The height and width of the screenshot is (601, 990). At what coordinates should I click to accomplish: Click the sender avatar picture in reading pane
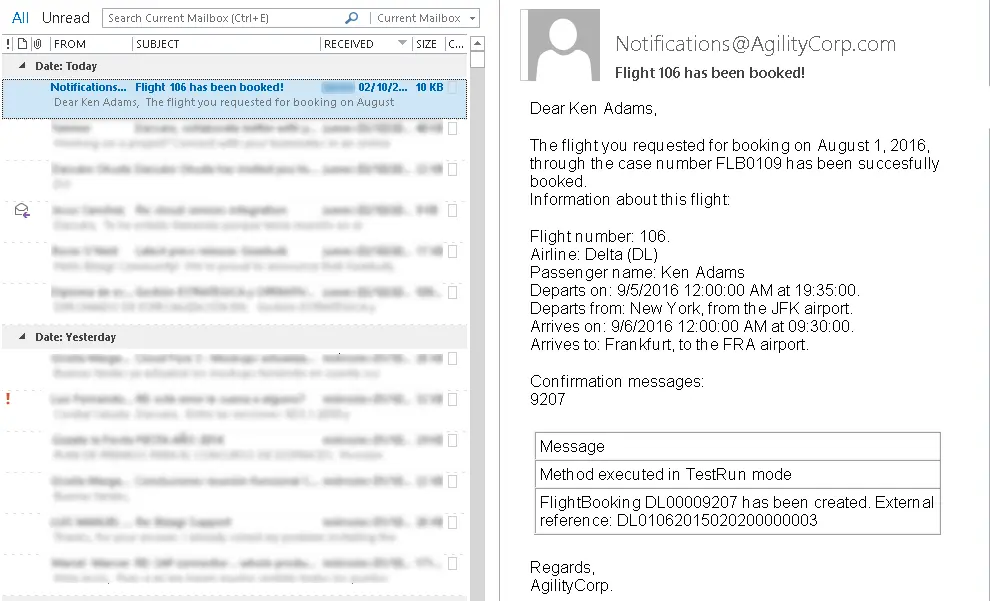(560, 45)
